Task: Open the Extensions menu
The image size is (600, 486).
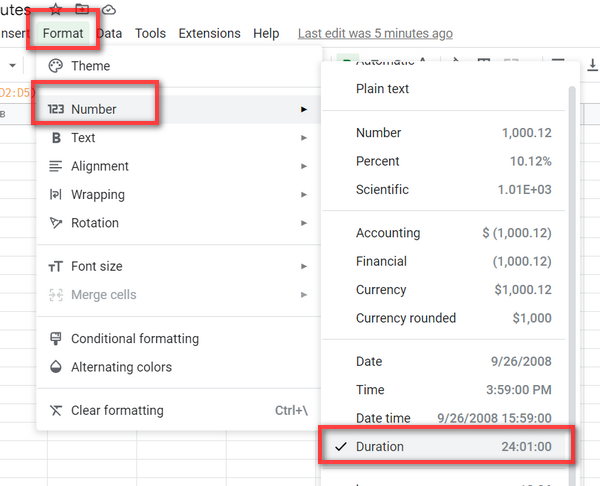Action: pos(209,33)
